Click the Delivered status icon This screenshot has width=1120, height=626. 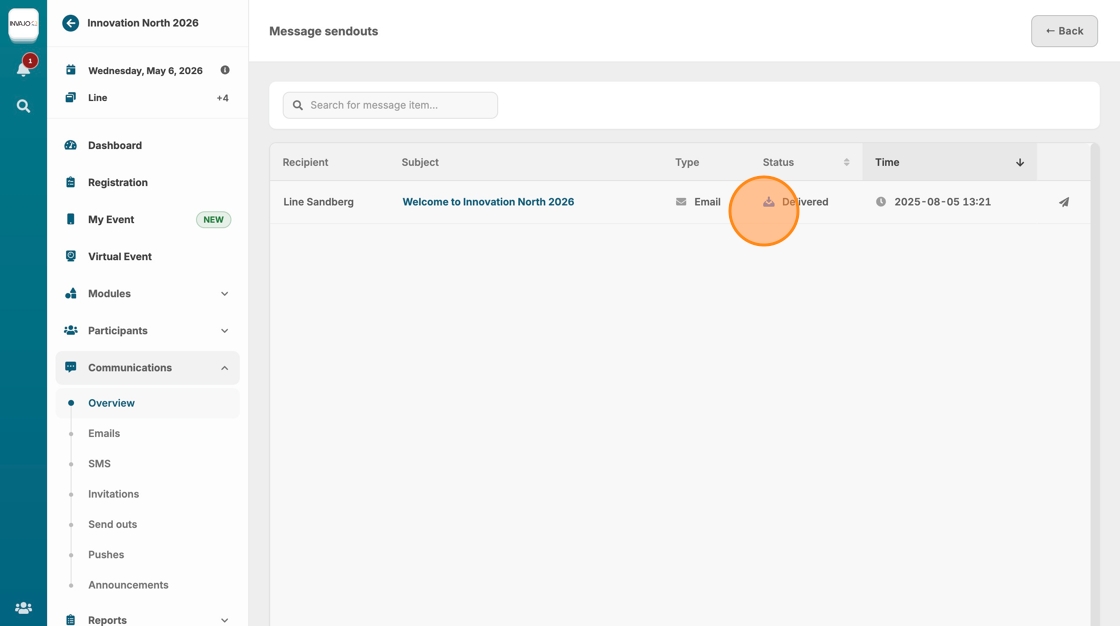(x=769, y=202)
